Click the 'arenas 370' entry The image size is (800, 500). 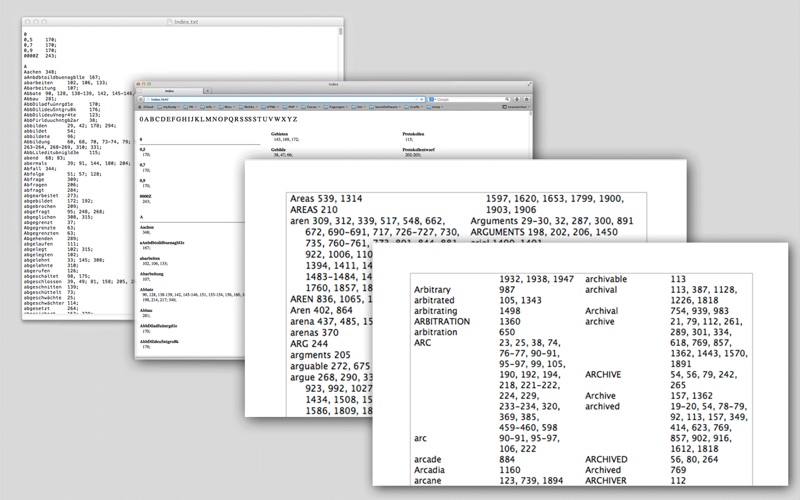pos(314,333)
